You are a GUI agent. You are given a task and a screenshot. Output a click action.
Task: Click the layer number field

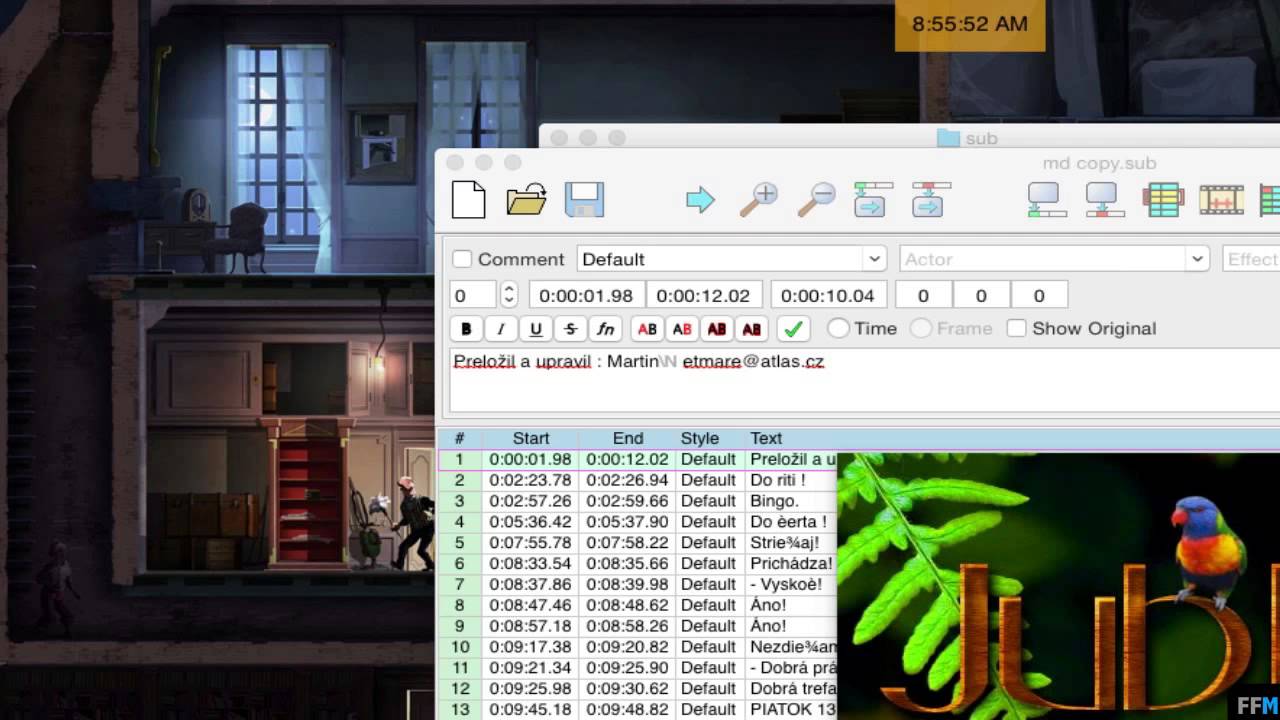click(473, 295)
